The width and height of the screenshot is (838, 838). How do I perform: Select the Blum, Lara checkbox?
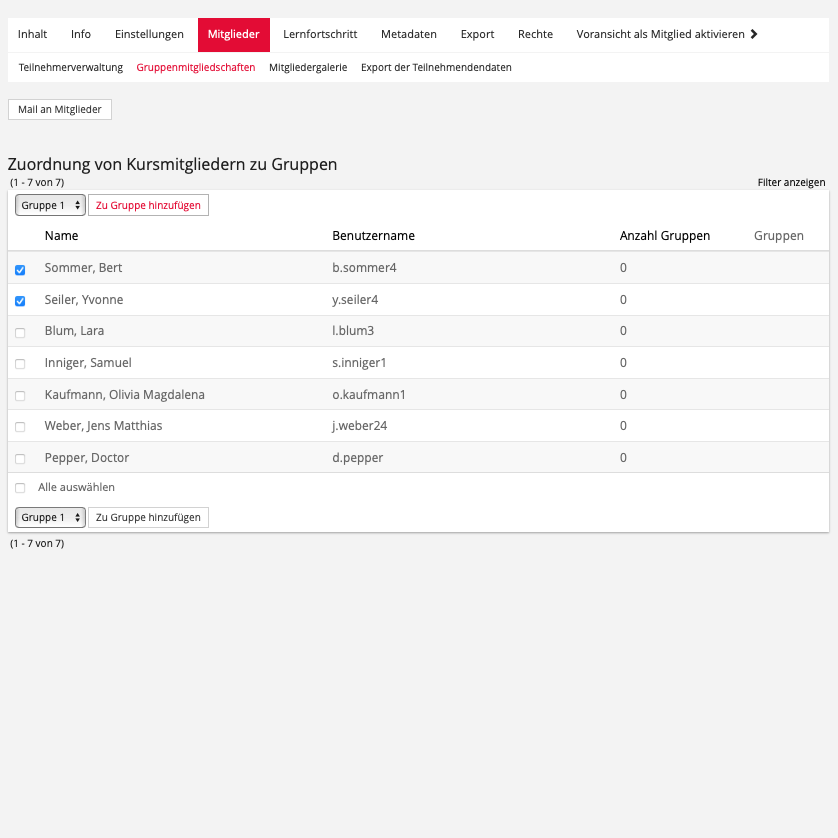pos(20,333)
